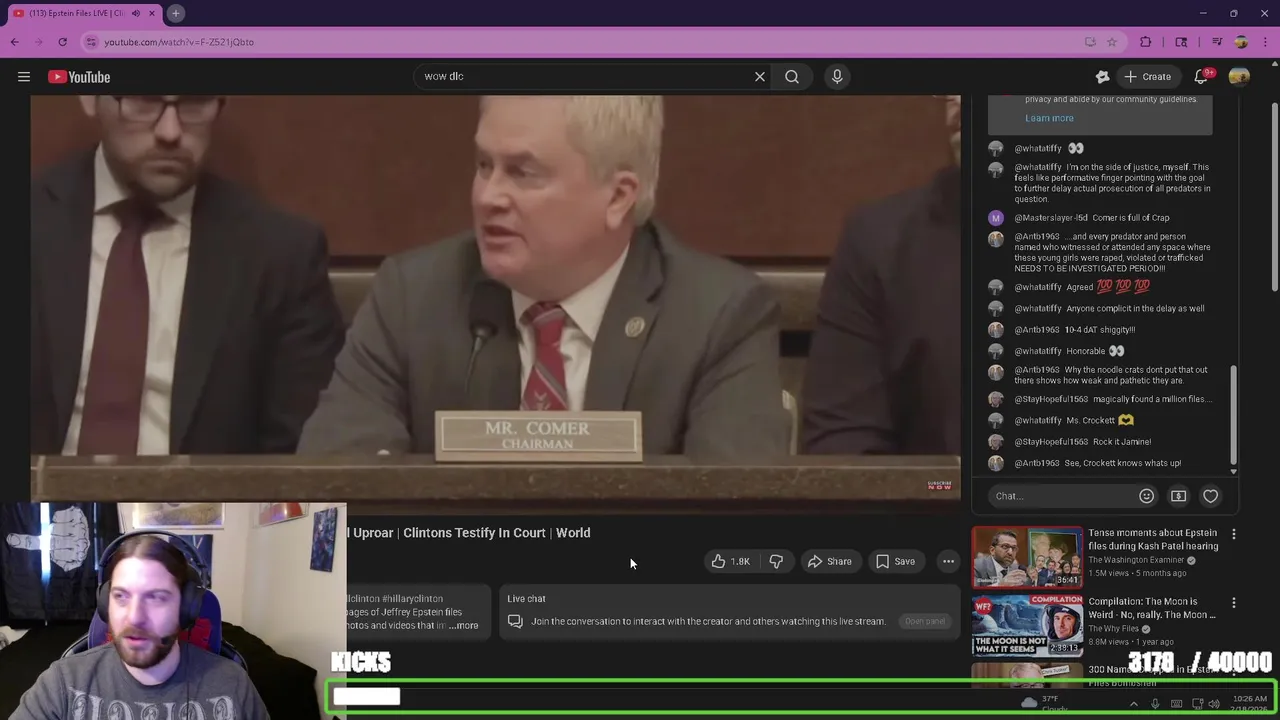This screenshot has height=720, width=1280.
Task: Start voice search with microphone
Action: [837, 76]
